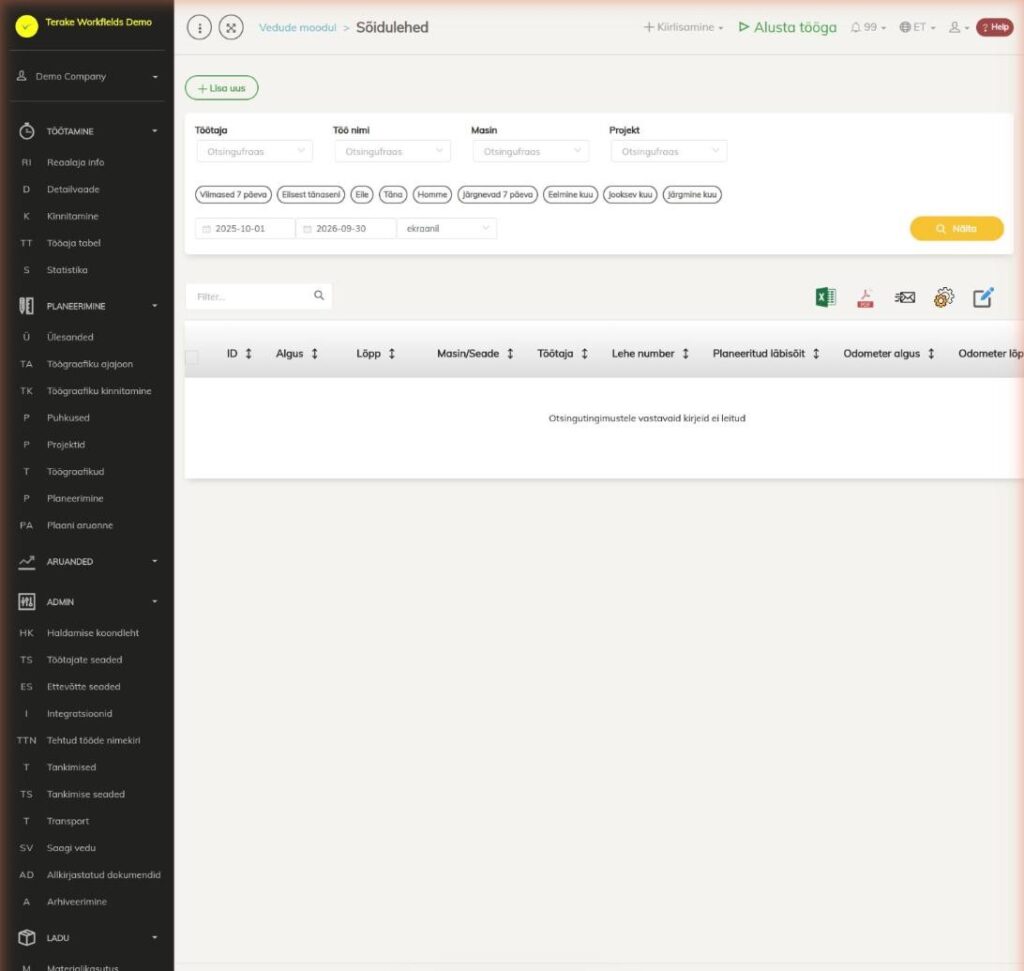
Task: Open the three-dot options menu
Action: (x=199, y=27)
